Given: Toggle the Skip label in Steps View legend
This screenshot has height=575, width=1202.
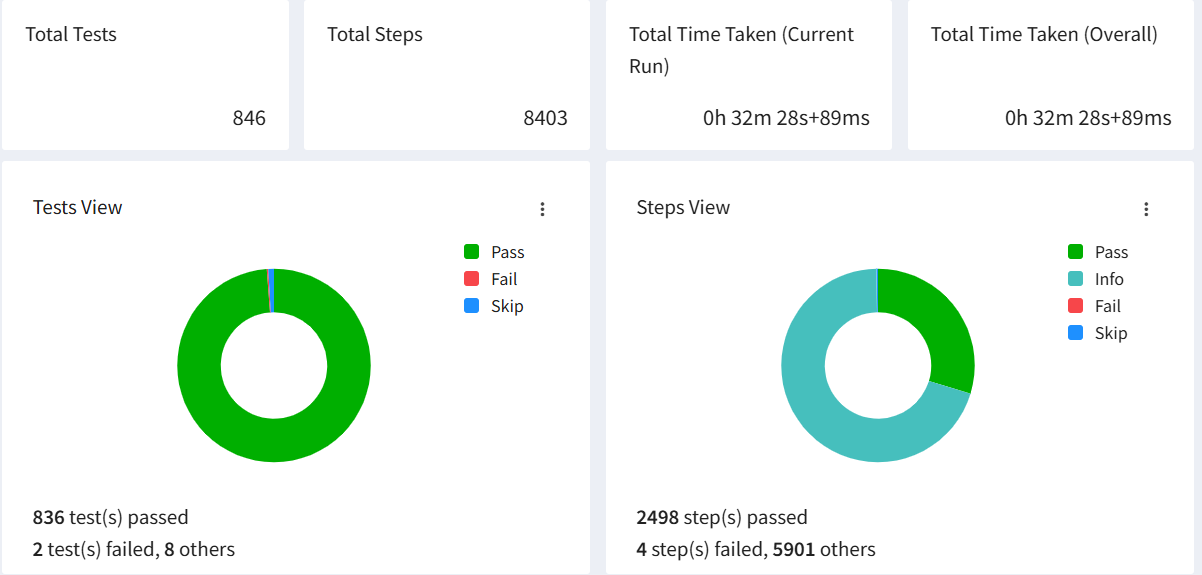Looking at the screenshot, I should [x=1111, y=333].
